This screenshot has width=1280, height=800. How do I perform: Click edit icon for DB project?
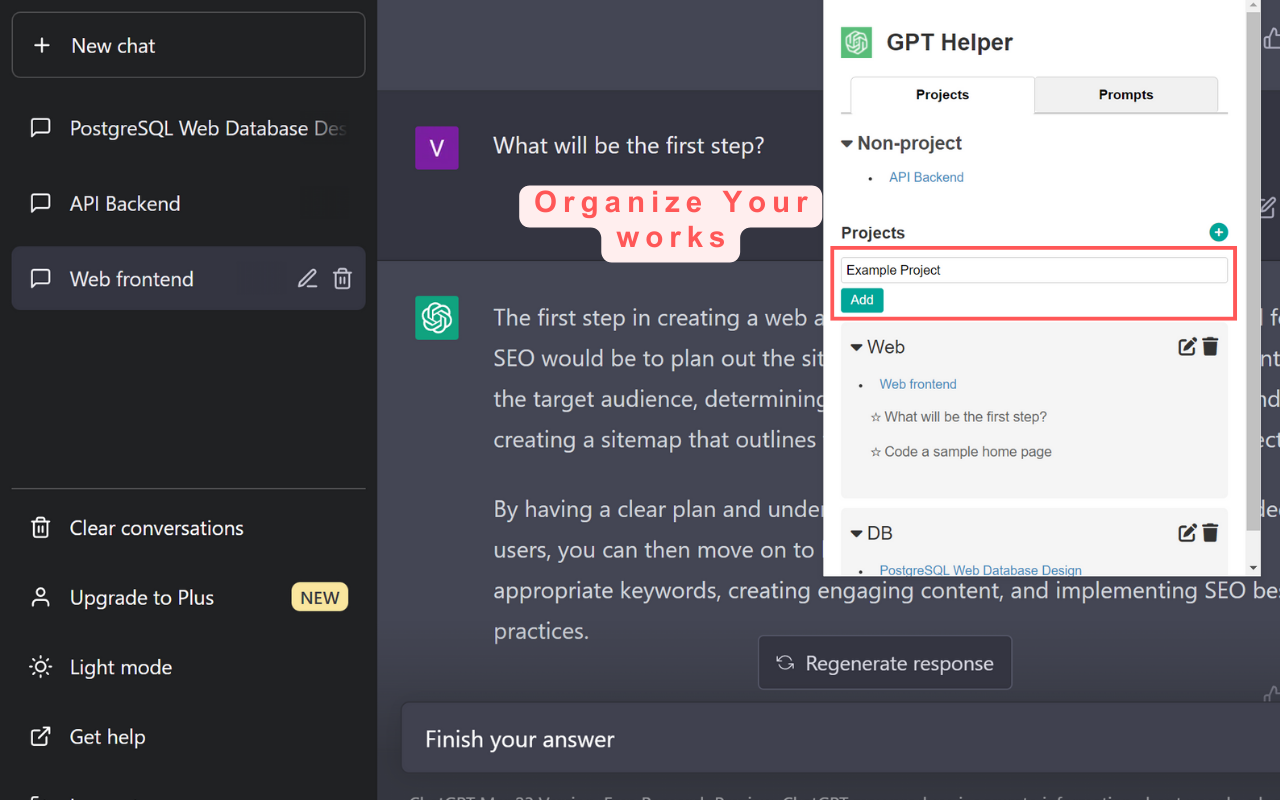click(x=1187, y=533)
